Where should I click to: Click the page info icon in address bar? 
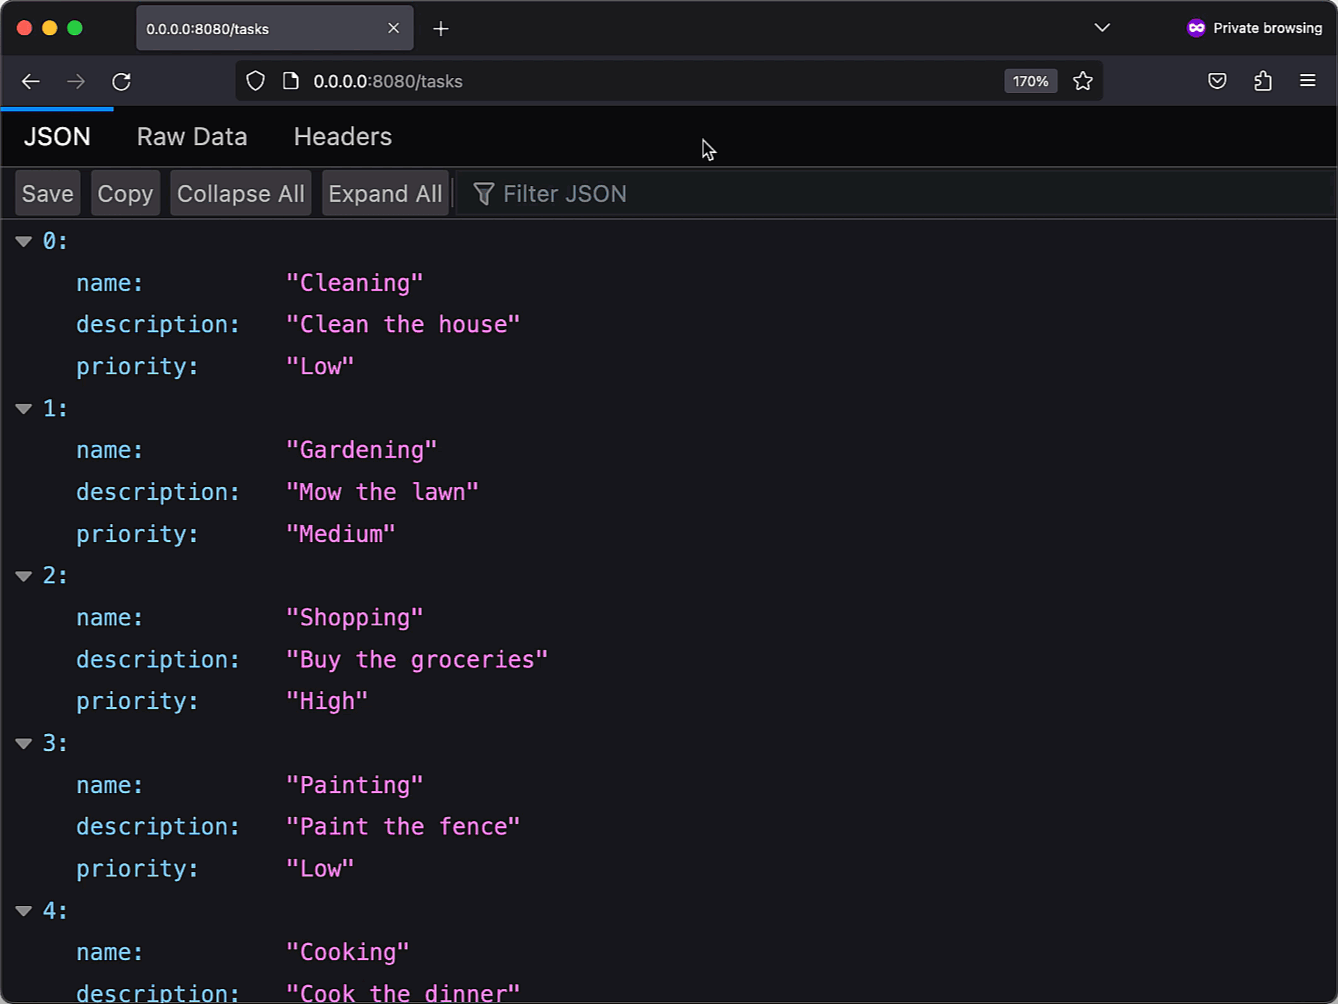coord(292,81)
